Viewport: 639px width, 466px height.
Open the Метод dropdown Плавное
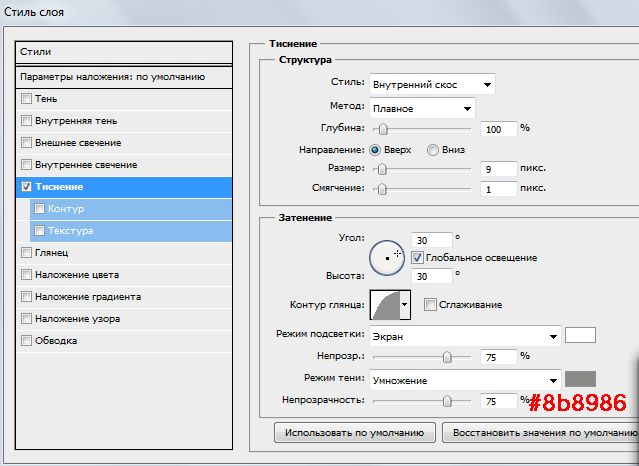coord(422,108)
